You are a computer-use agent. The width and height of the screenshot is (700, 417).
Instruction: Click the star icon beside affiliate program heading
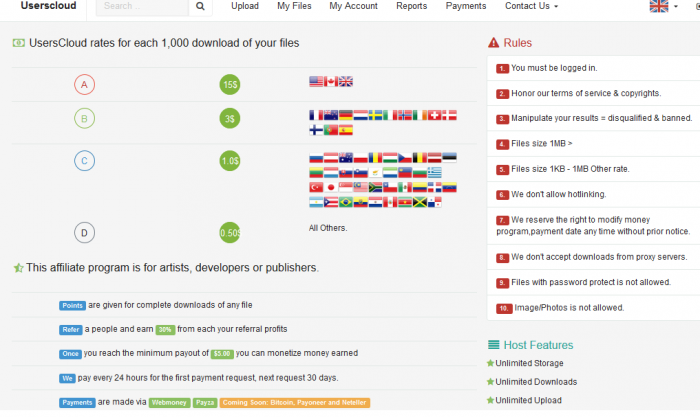point(18,268)
